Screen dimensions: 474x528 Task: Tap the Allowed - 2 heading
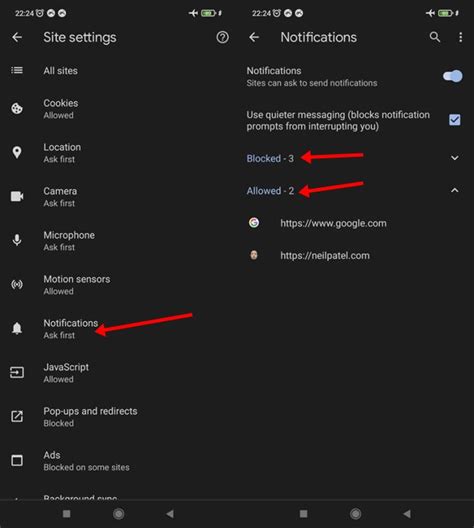pyautogui.click(x=270, y=191)
